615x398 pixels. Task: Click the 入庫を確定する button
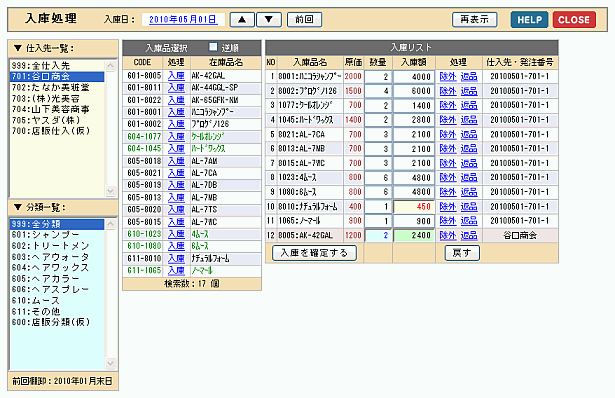[314, 253]
